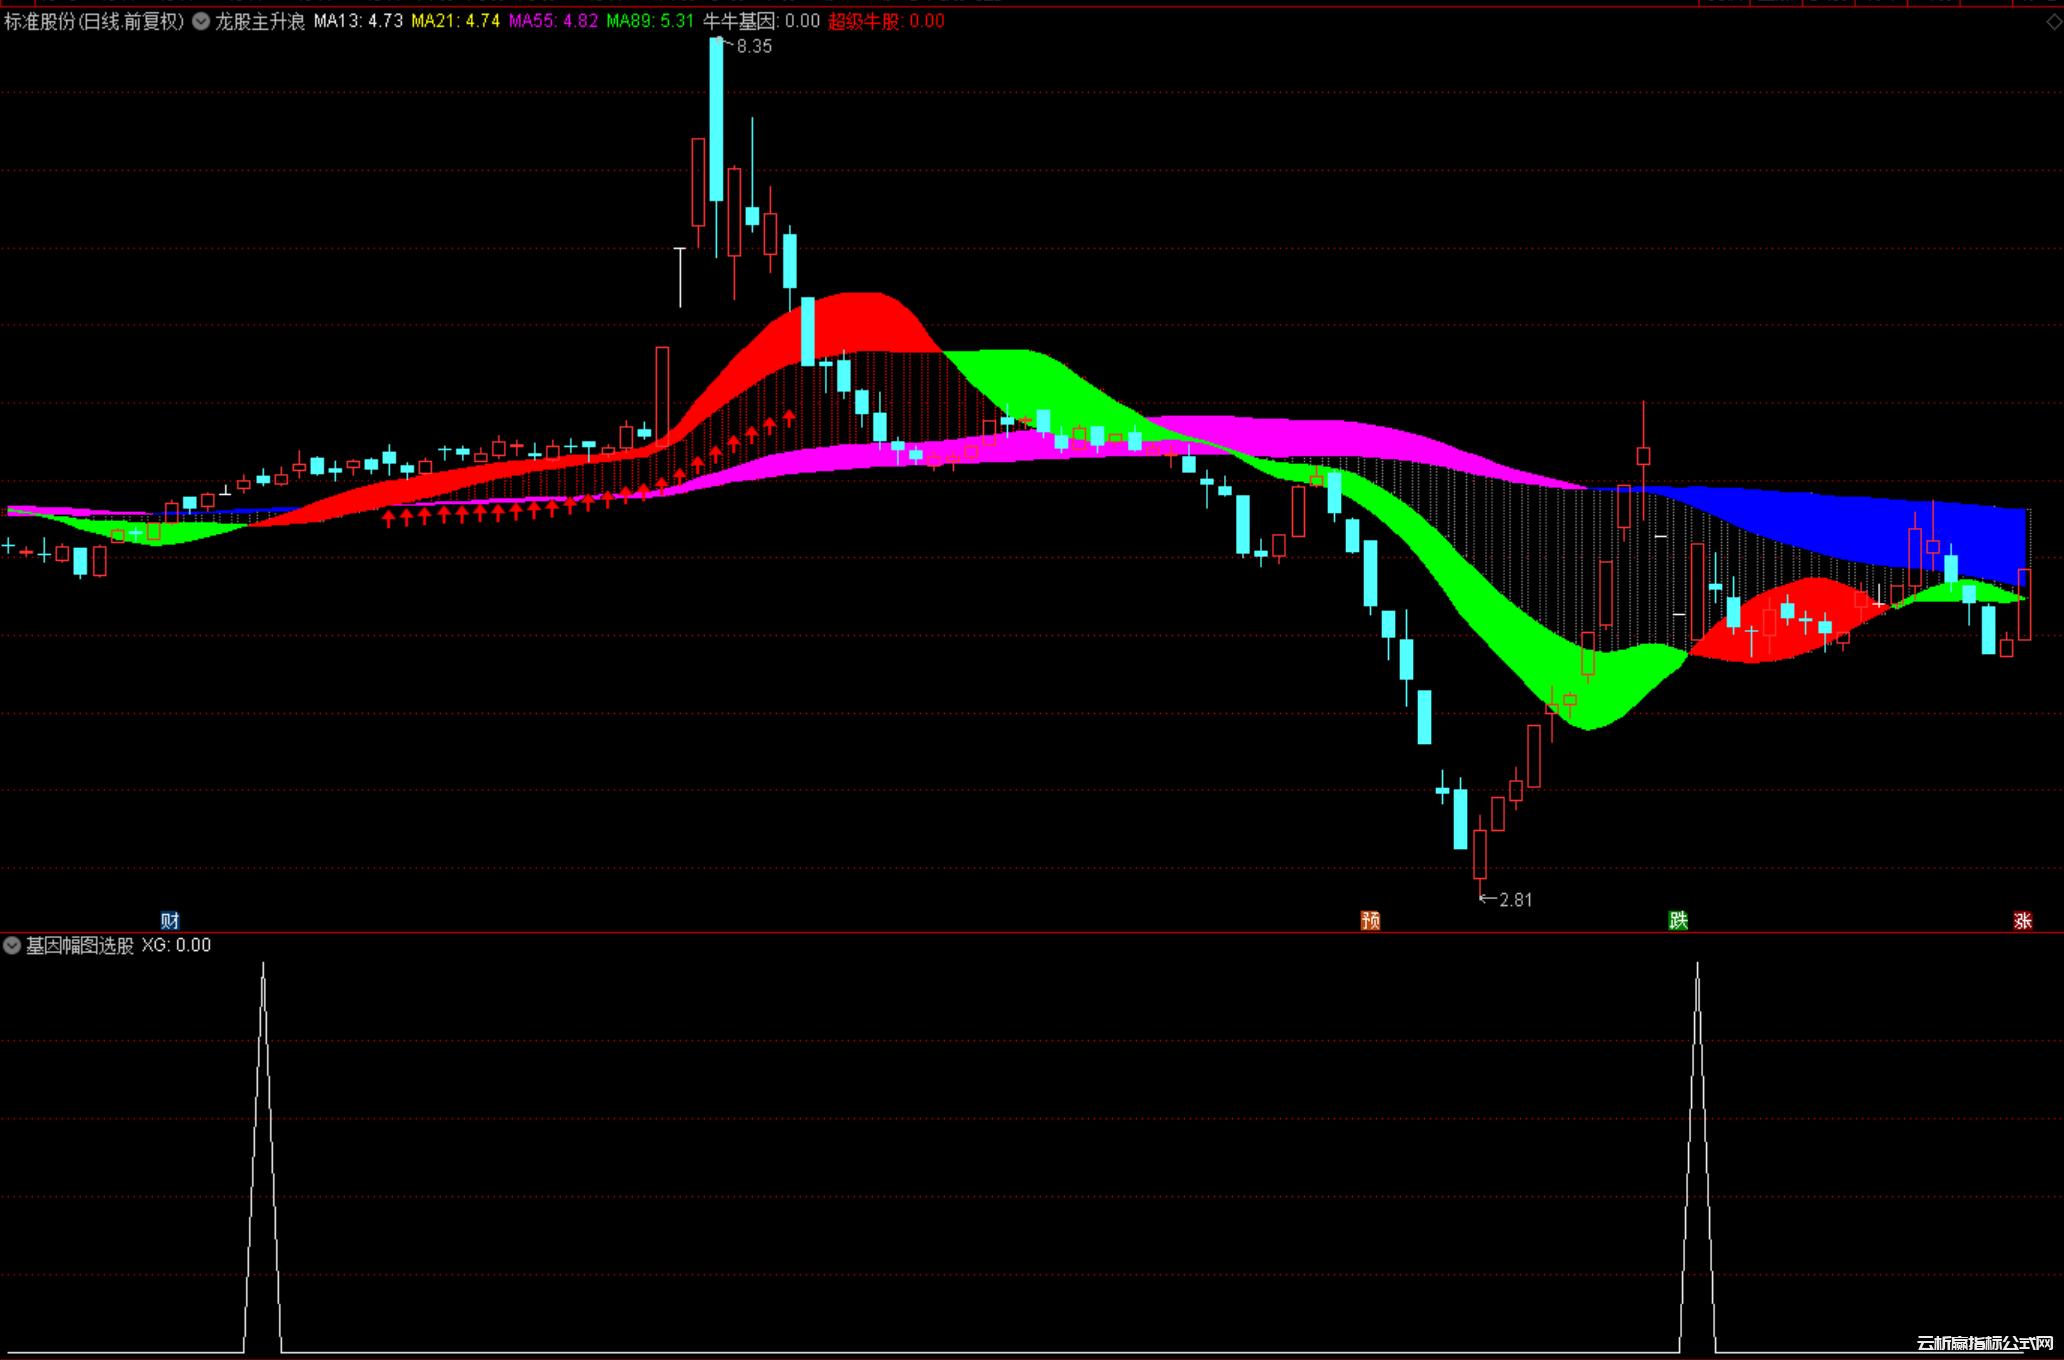Click the red 超级牛股: 0.00 reading

coord(886,21)
